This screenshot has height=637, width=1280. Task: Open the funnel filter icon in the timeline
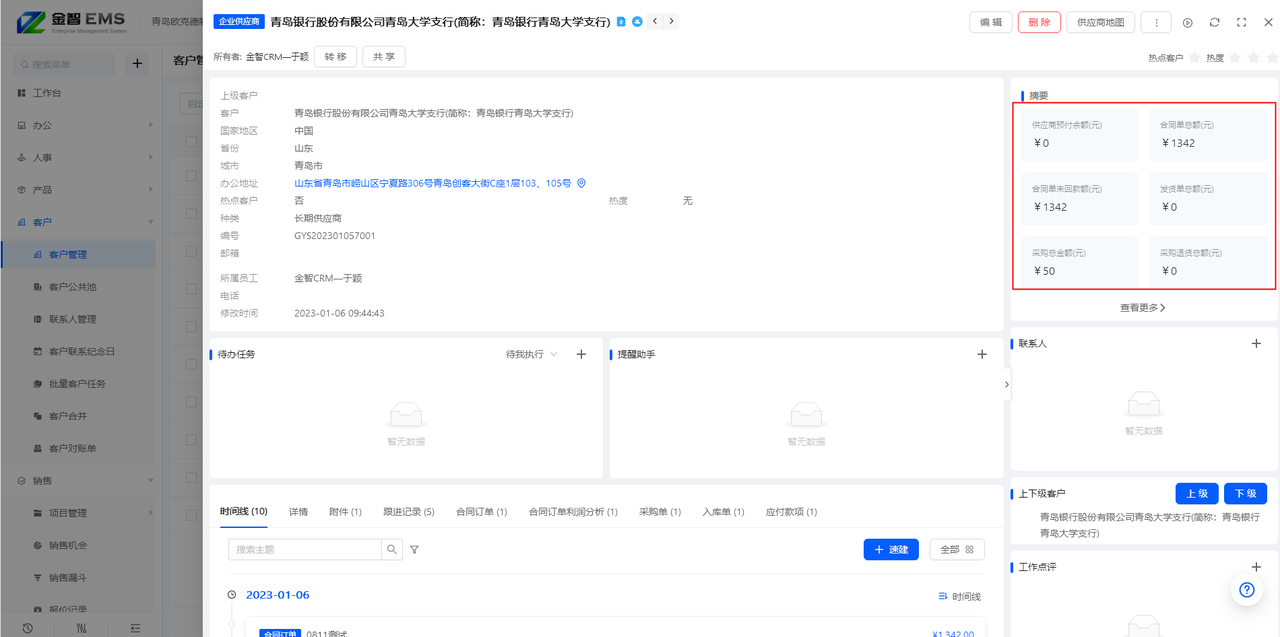pos(414,549)
